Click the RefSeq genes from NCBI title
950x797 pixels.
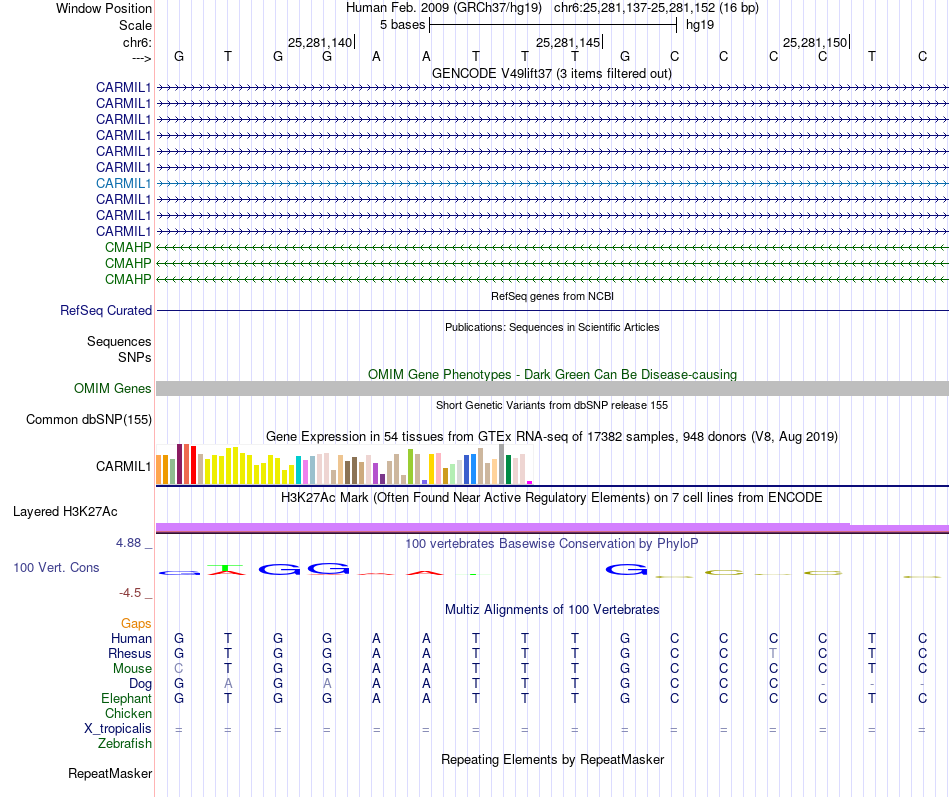tap(552, 296)
